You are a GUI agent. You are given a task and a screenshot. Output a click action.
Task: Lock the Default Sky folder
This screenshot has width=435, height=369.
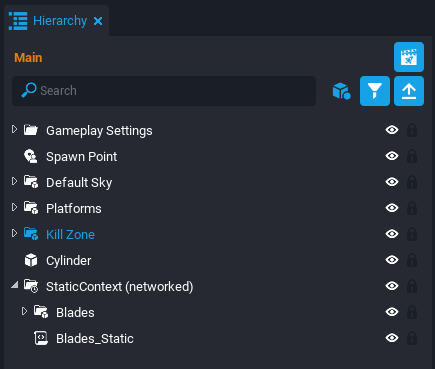tap(412, 182)
